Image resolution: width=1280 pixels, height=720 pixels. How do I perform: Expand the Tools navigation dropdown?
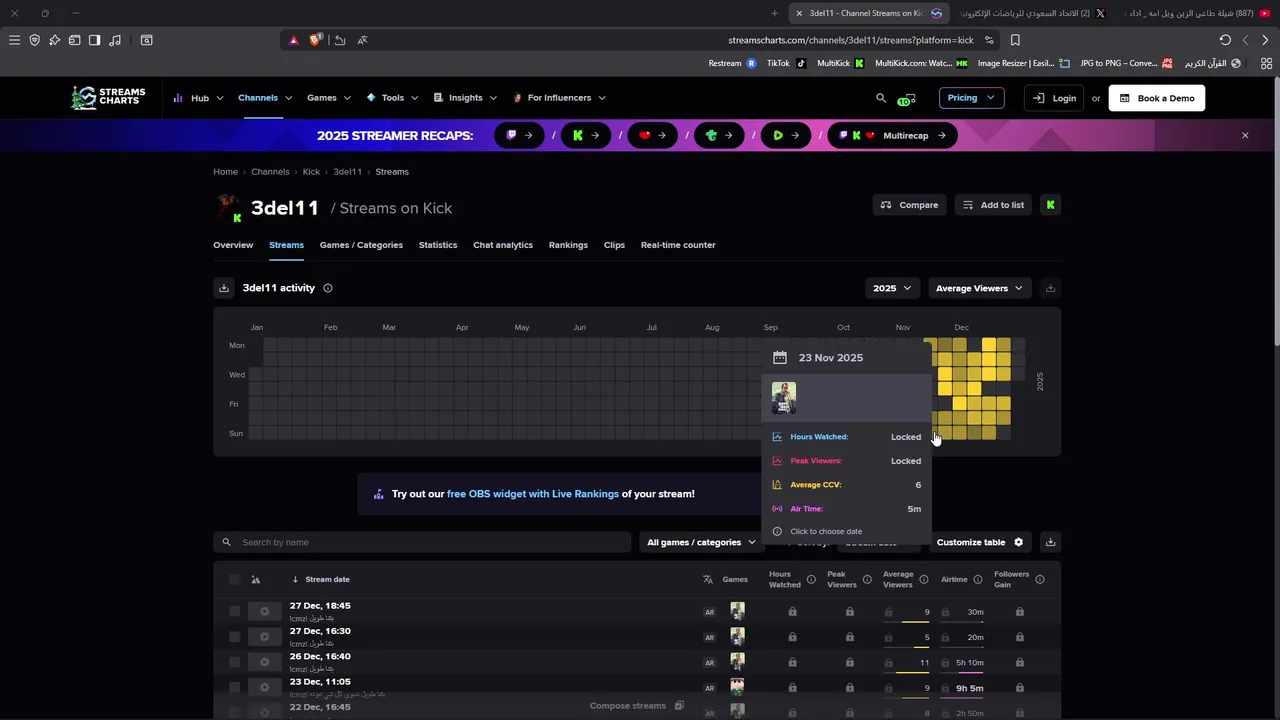(x=392, y=98)
